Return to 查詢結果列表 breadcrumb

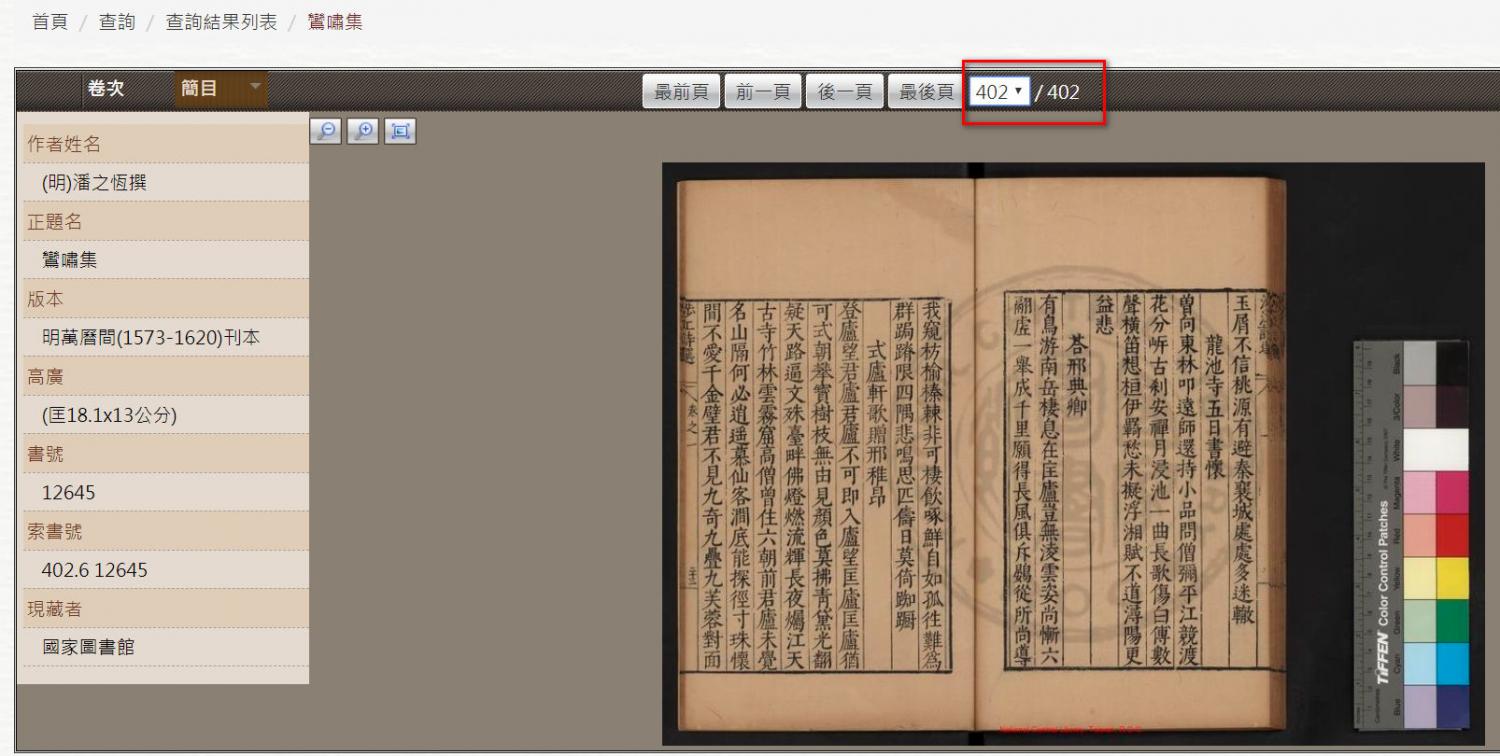(221, 22)
